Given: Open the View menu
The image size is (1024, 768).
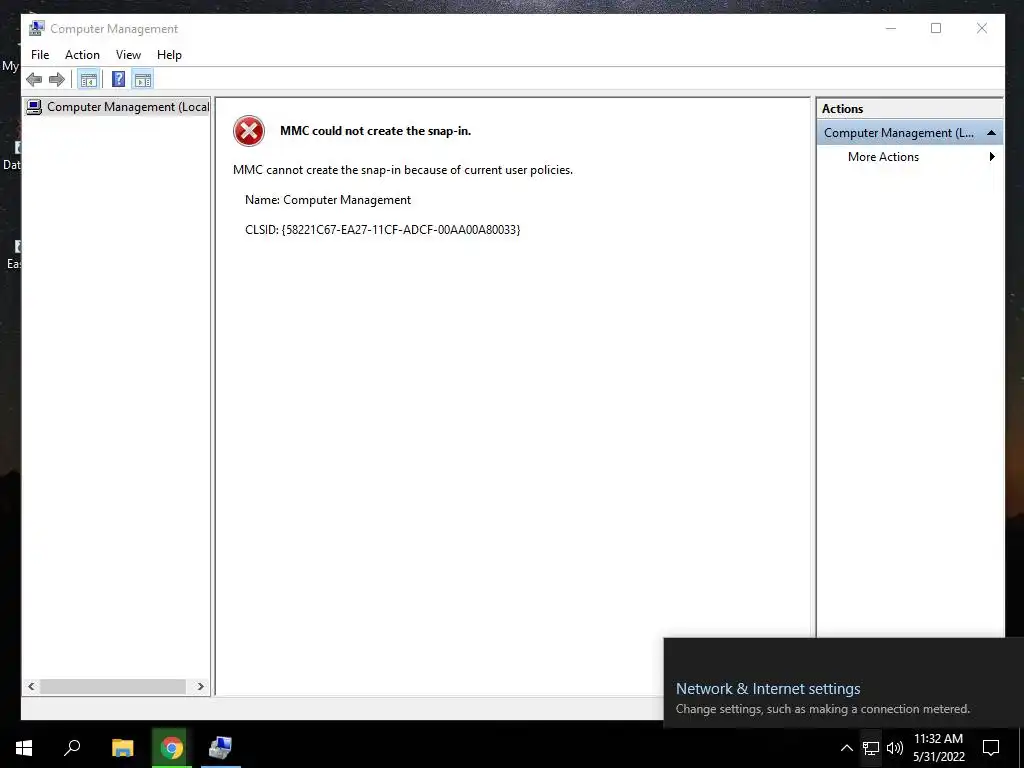Looking at the screenshot, I should tap(128, 55).
